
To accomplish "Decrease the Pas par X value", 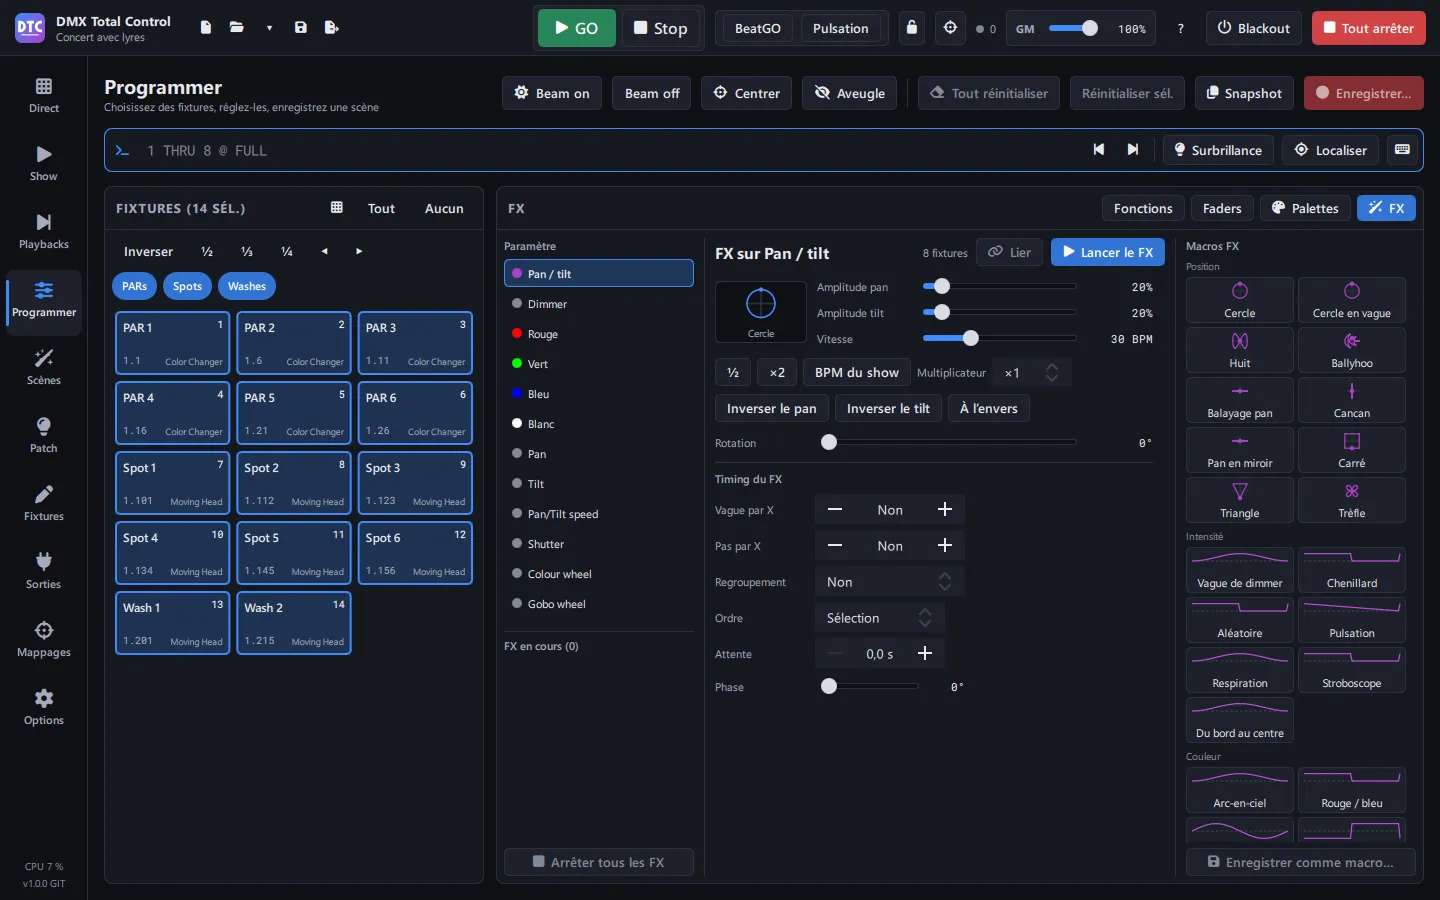I will [835, 546].
